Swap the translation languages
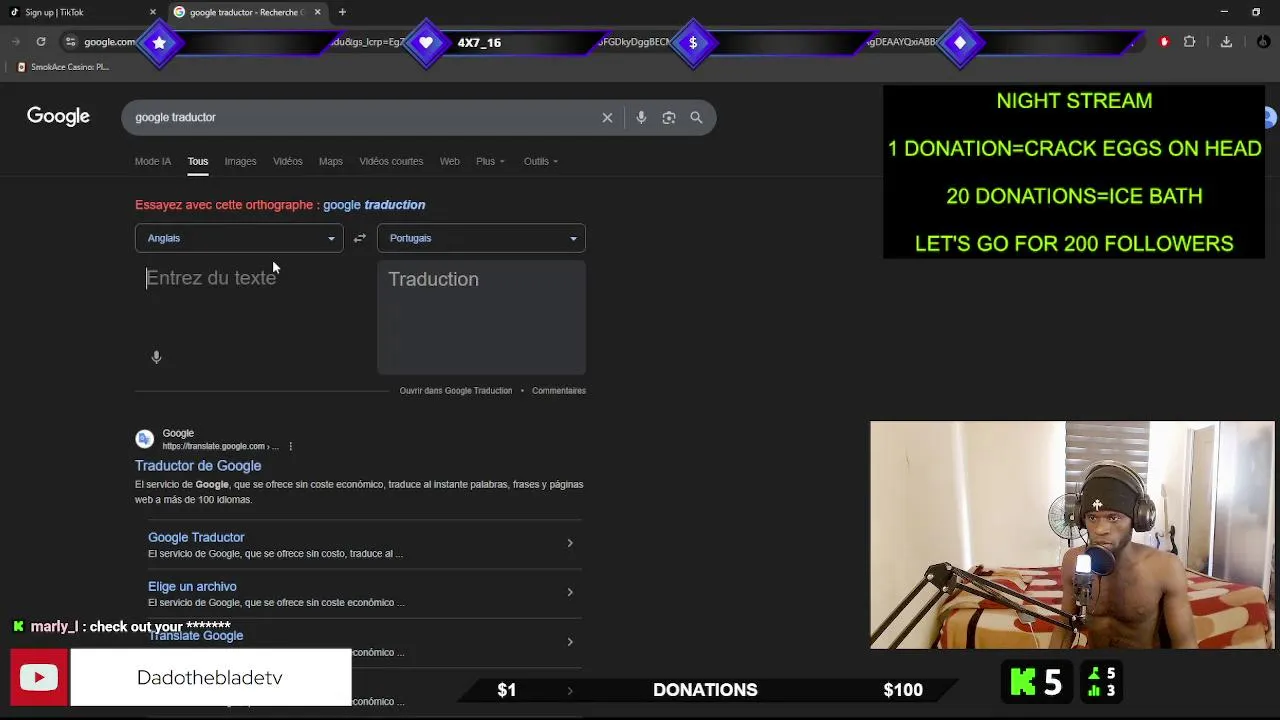Screen dimensions: 1280x720 point(360,238)
